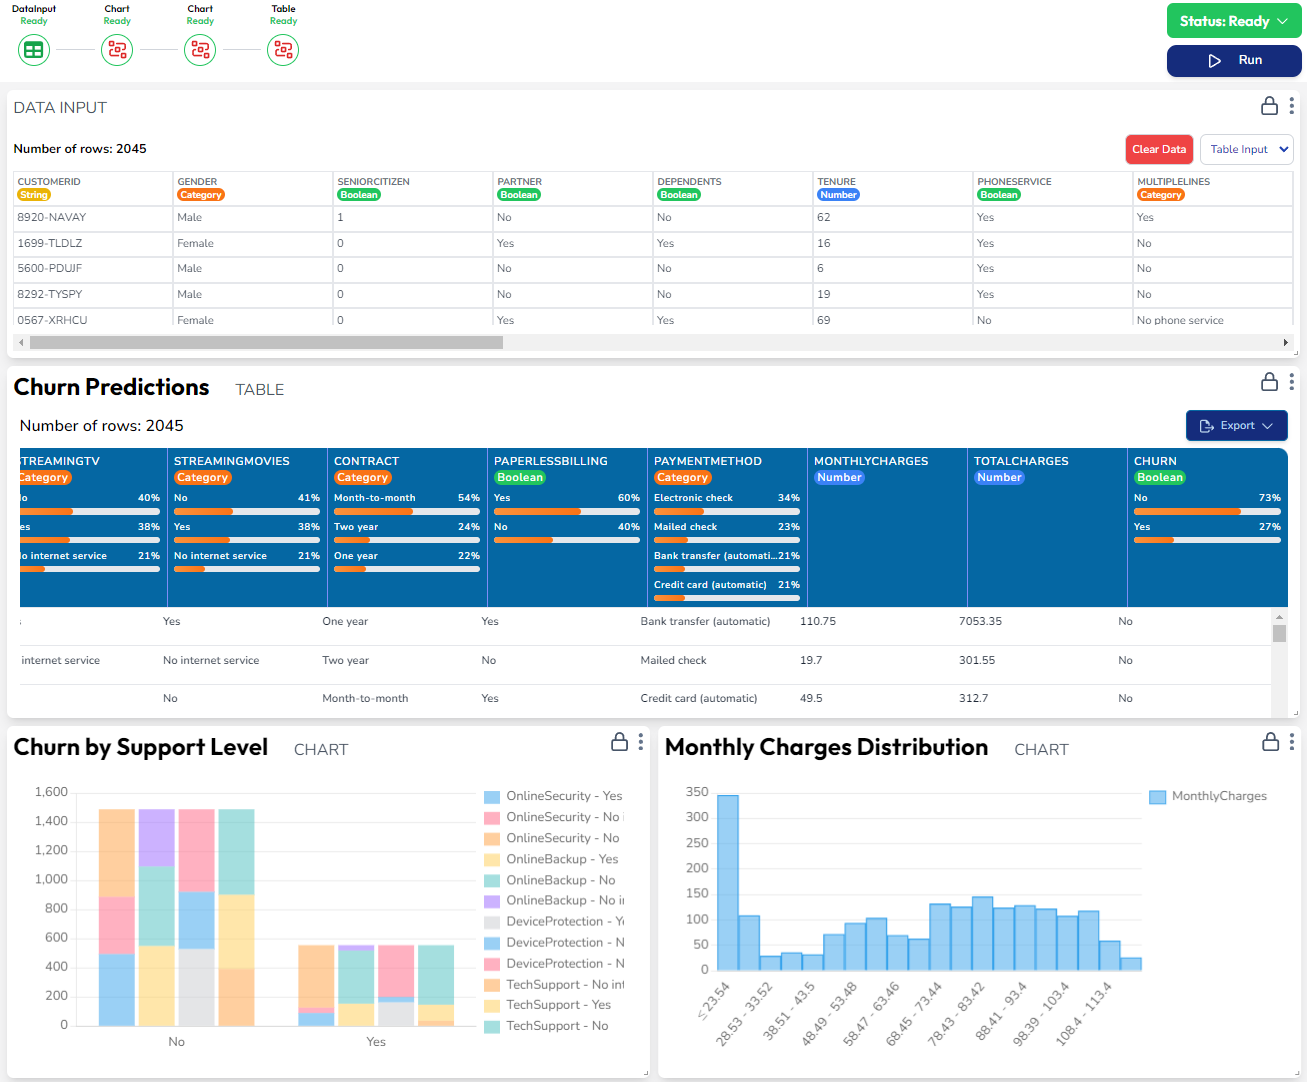Open the Status: Ready dropdown

(1234, 21)
